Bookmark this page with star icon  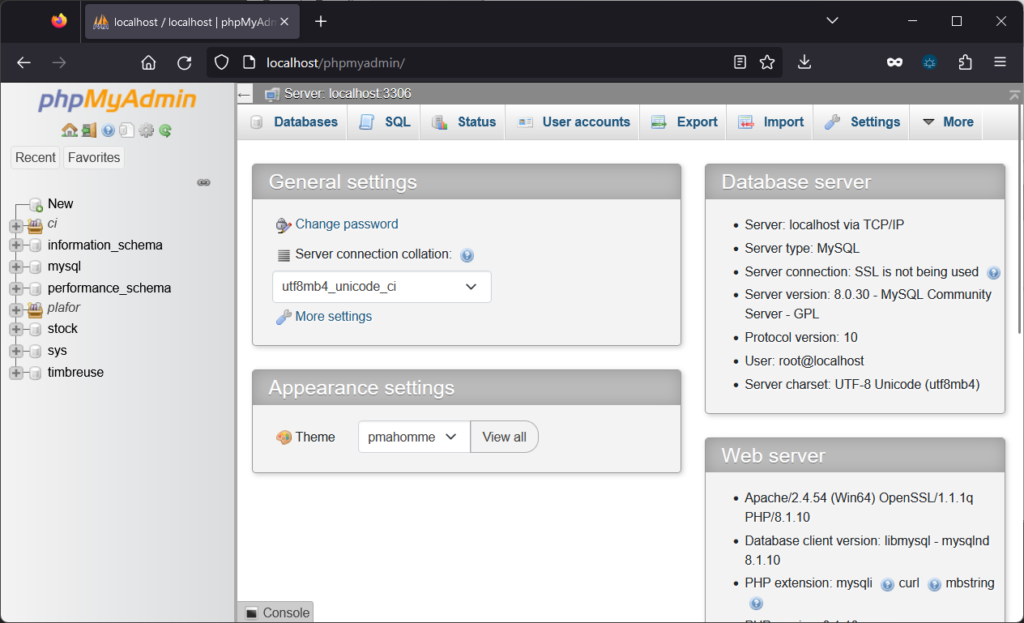click(x=767, y=63)
